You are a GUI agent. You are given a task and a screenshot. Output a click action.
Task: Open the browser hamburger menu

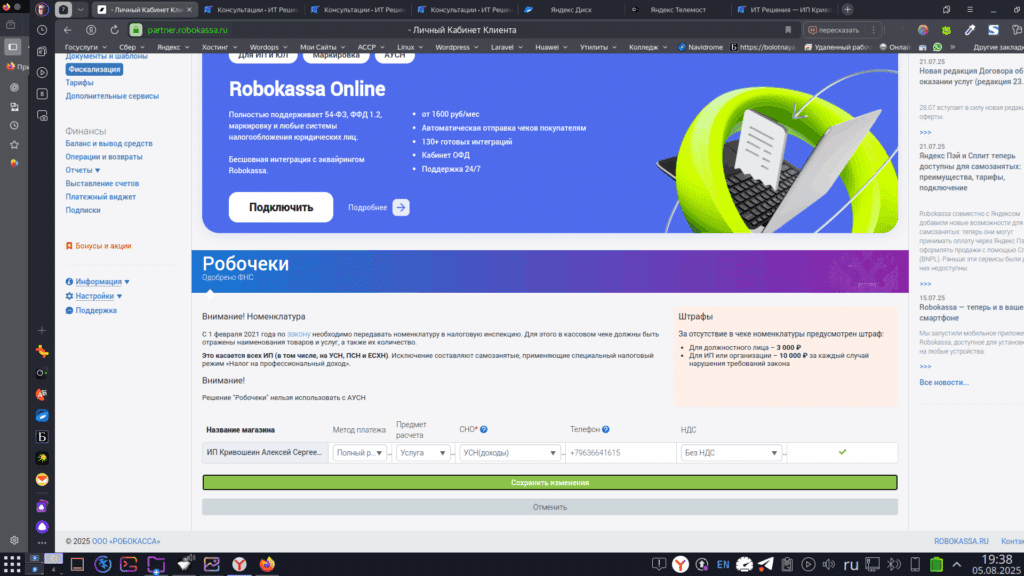point(970,10)
